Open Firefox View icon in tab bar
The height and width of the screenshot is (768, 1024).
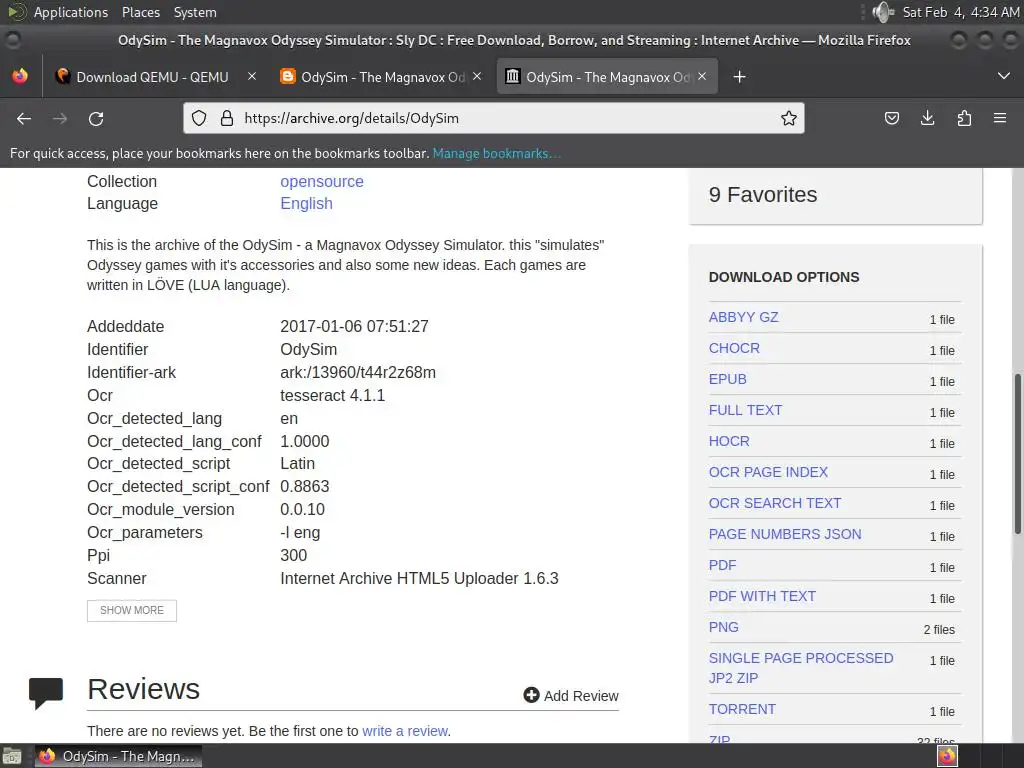[20, 76]
